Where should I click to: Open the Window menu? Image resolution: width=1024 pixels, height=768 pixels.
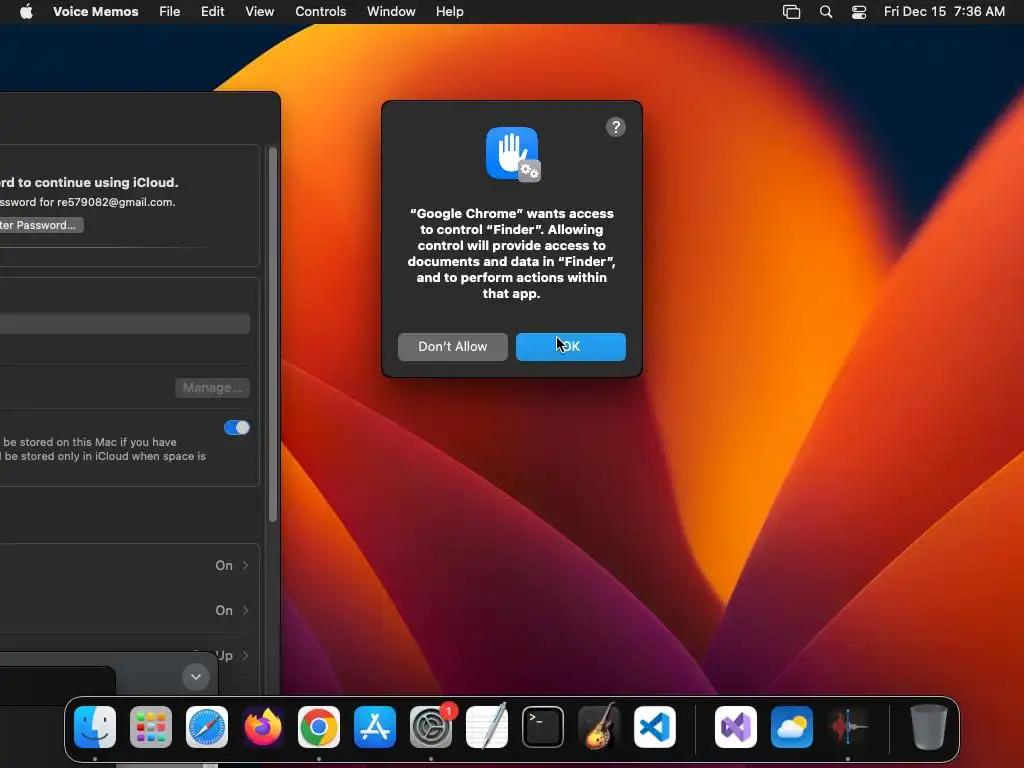[391, 12]
